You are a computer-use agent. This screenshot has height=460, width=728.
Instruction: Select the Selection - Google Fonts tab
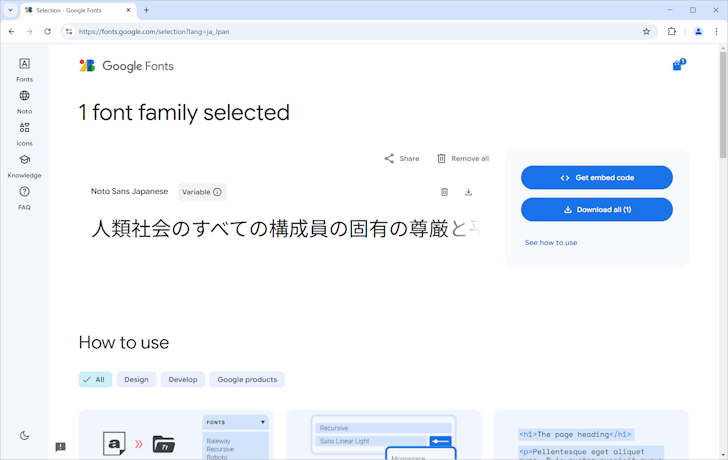[78, 10]
